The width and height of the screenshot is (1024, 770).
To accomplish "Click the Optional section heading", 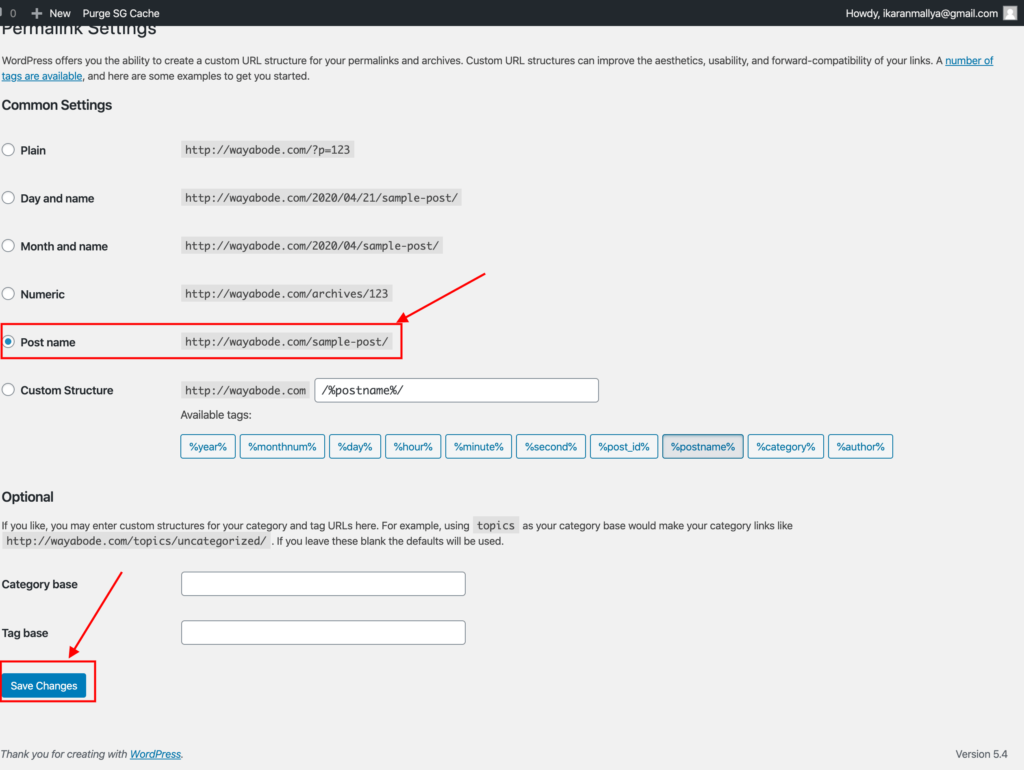I will (x=27, y=497).
